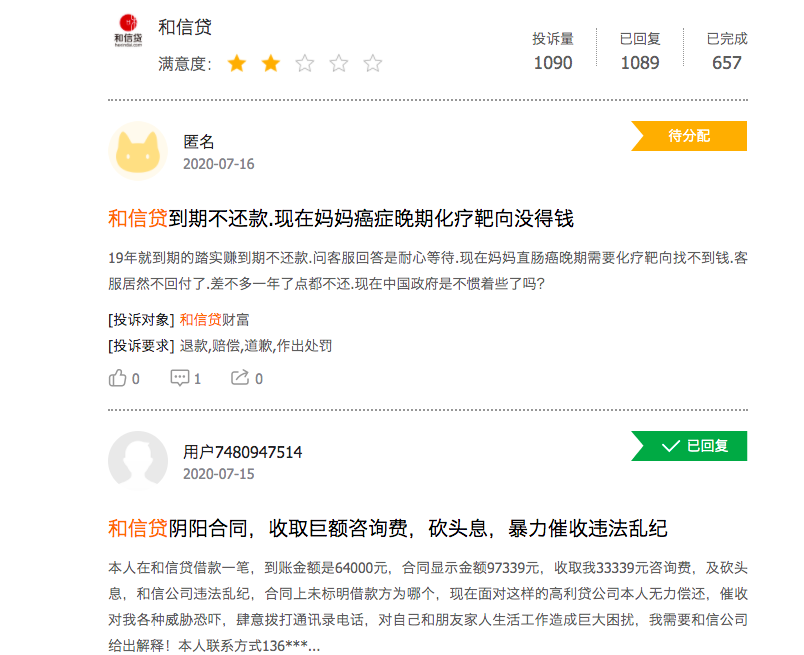Click the 投诉要求 退款,赔偿,道歉 line
Screen dimensions: 804x655
220,346
